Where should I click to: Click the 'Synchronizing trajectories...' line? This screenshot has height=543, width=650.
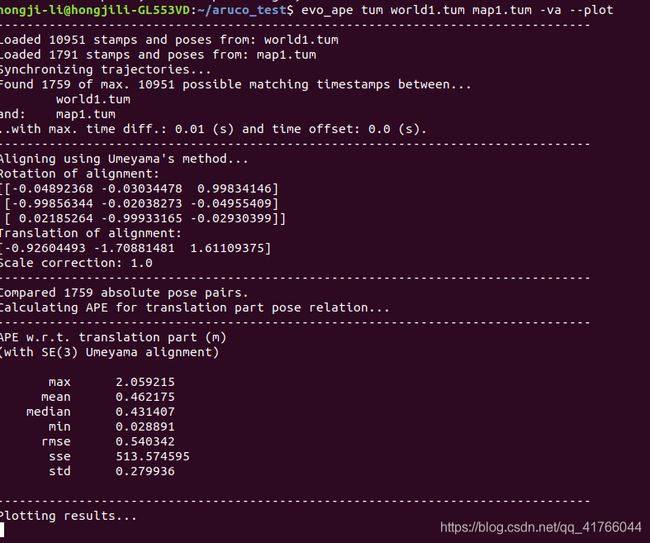(x=105, y=70)
